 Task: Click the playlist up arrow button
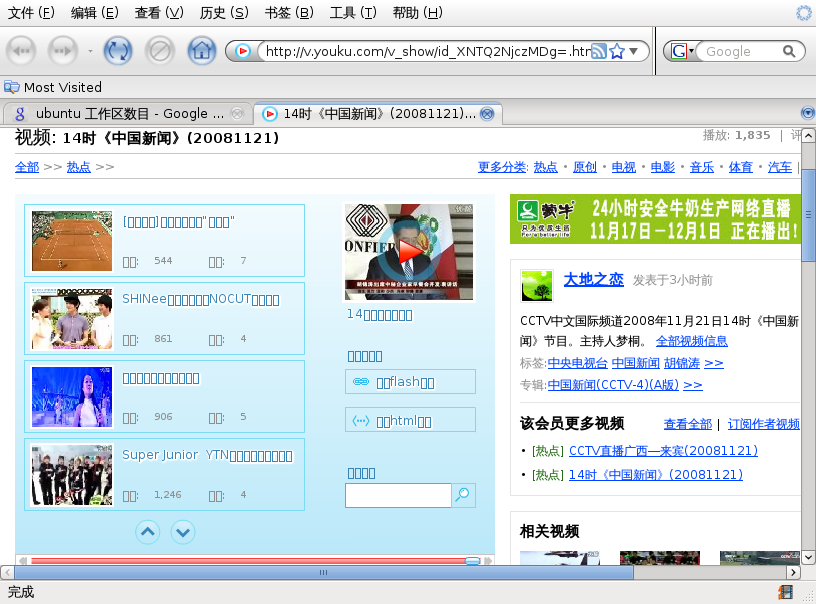pos(148,532)
